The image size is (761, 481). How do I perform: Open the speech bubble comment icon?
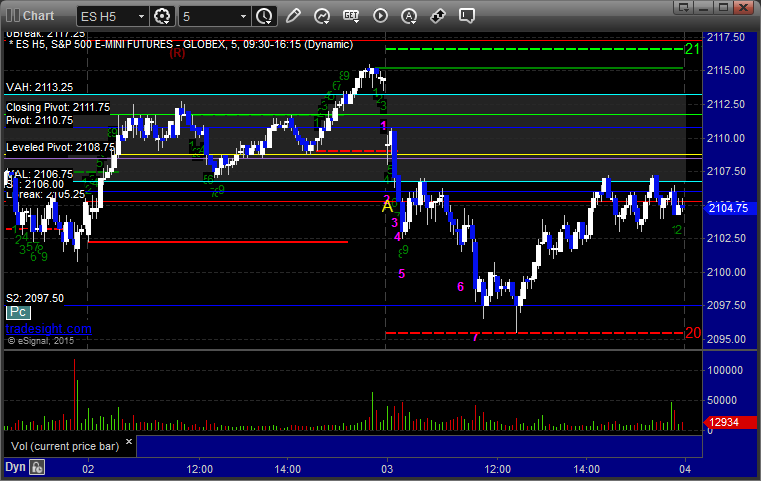[467, 16]
